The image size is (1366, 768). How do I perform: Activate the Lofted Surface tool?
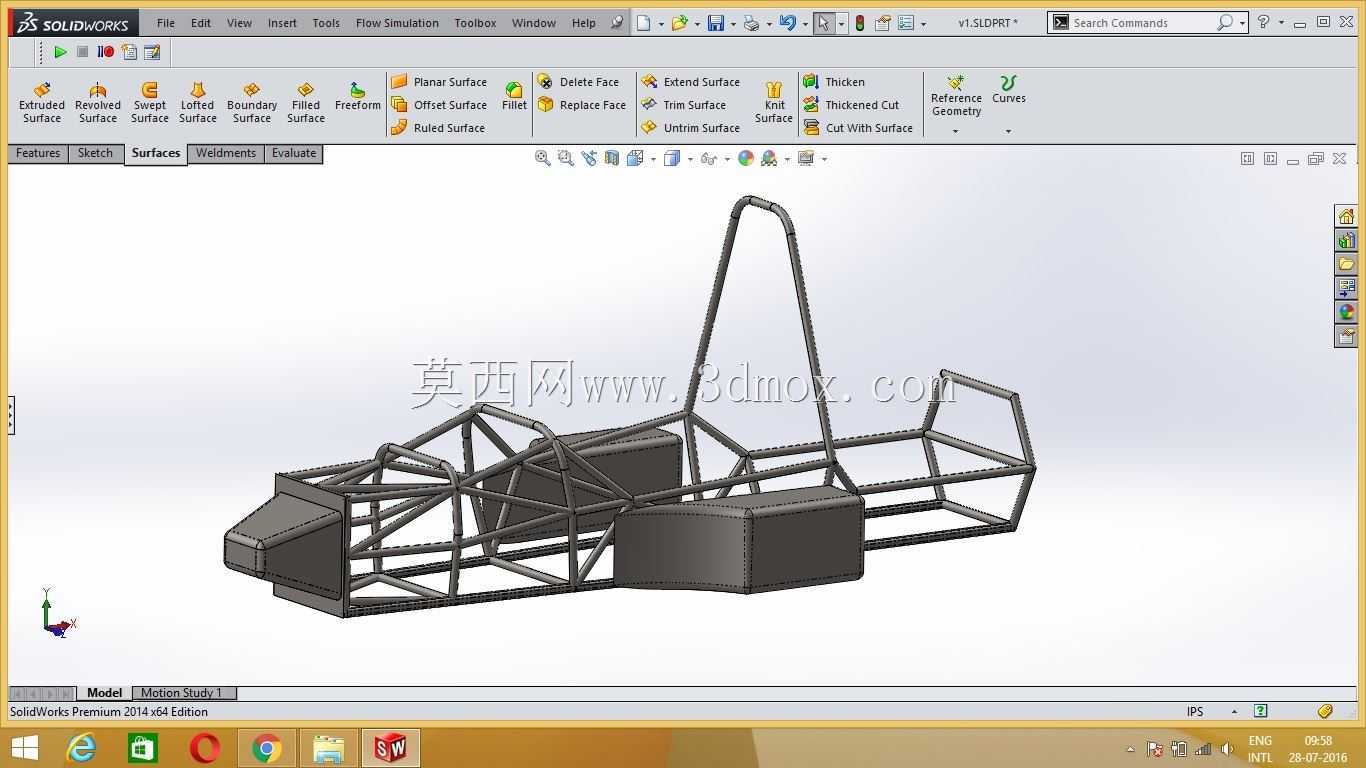(x=197, y=103)
